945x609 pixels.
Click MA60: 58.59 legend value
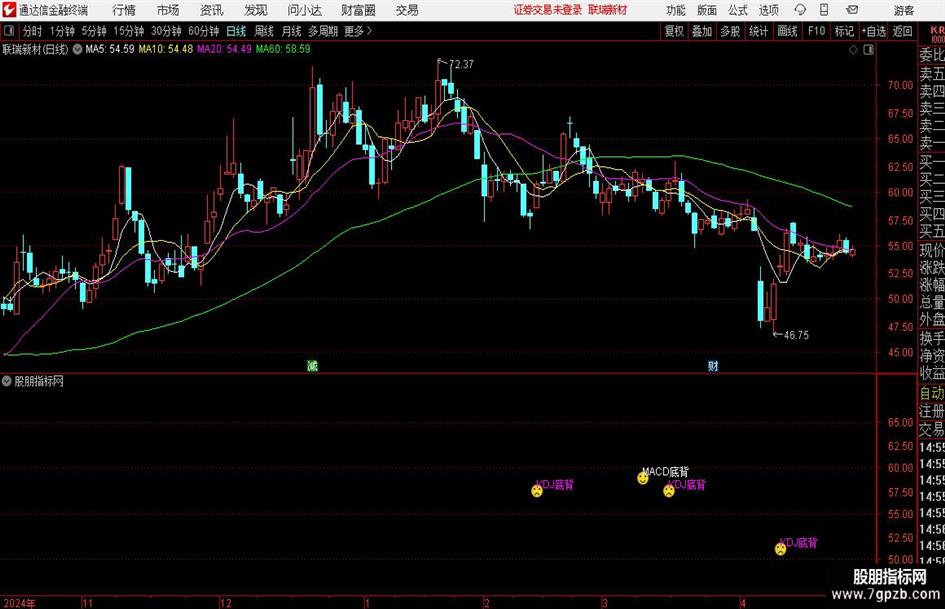(283, 49)
